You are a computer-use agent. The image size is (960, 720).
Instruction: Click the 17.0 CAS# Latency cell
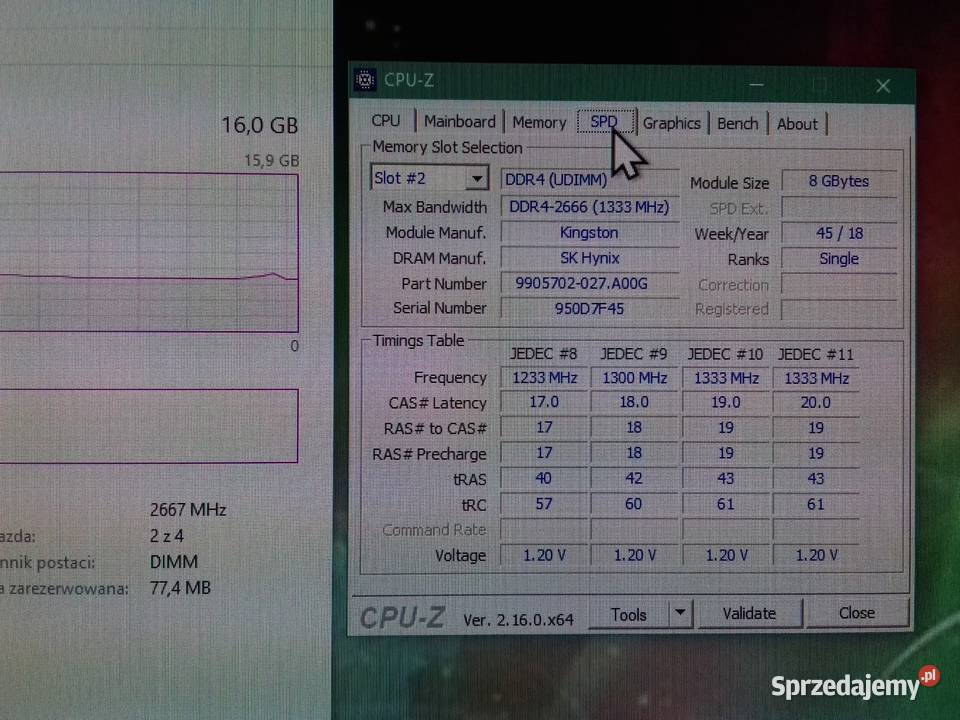click(x=544, y=402)
